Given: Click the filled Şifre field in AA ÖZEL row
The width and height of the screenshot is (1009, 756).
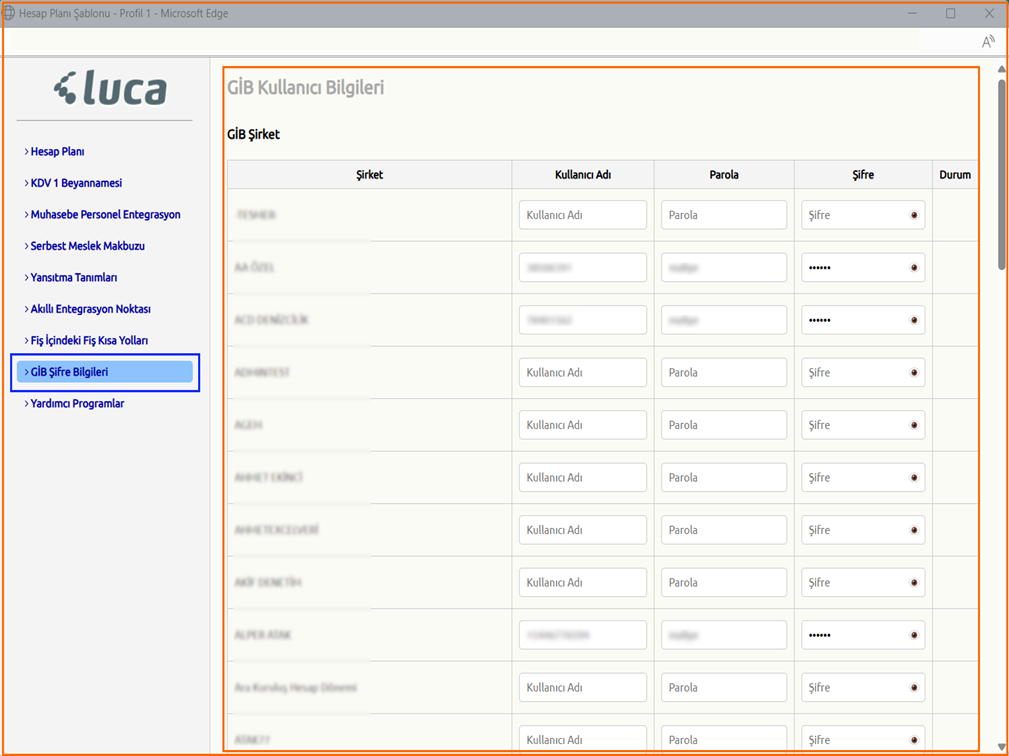Looking at the screenshot, I should coord(863,268).
